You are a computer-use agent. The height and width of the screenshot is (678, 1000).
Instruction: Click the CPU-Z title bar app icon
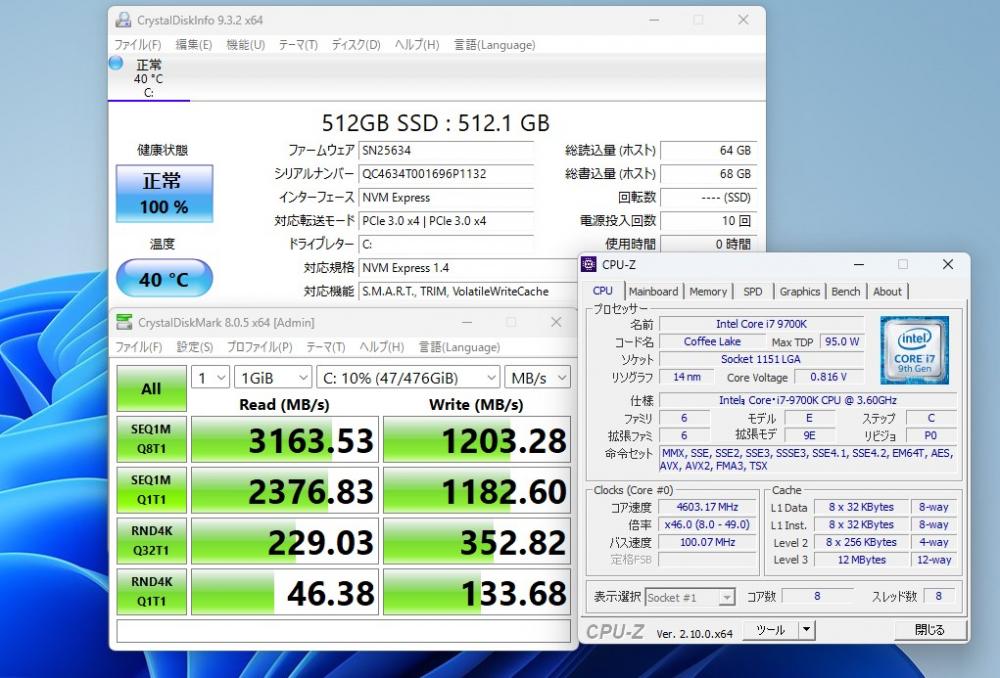[x=589, y=264]
